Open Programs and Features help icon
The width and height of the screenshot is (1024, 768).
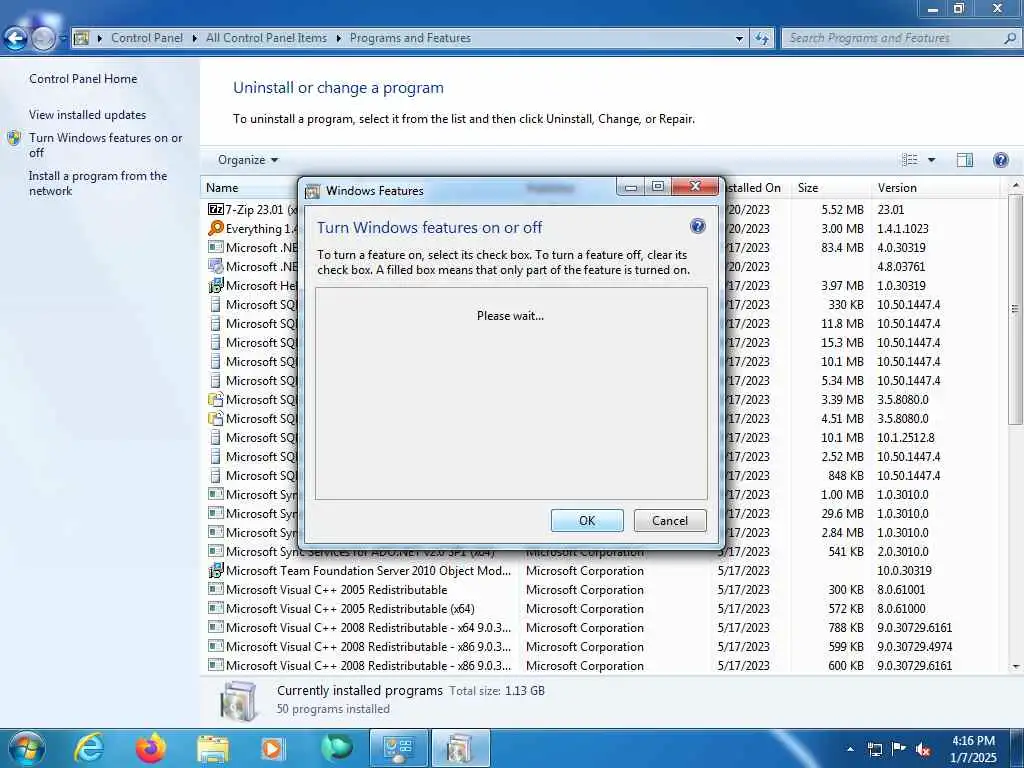pyautogui.click(x=1000, y=160)
